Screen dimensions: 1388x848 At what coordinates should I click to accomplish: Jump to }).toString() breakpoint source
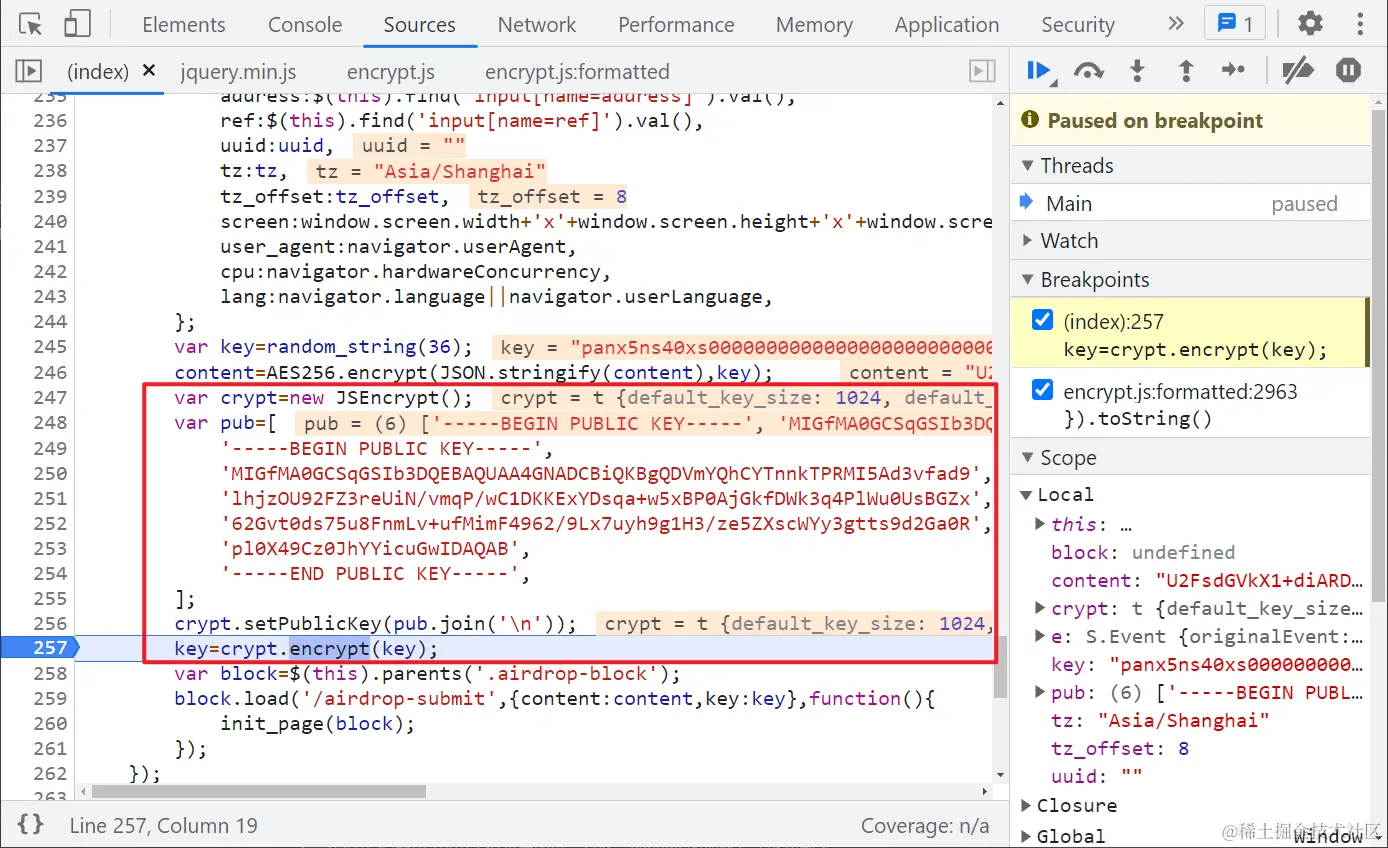pyautogui.click(x=1138, y=419)
